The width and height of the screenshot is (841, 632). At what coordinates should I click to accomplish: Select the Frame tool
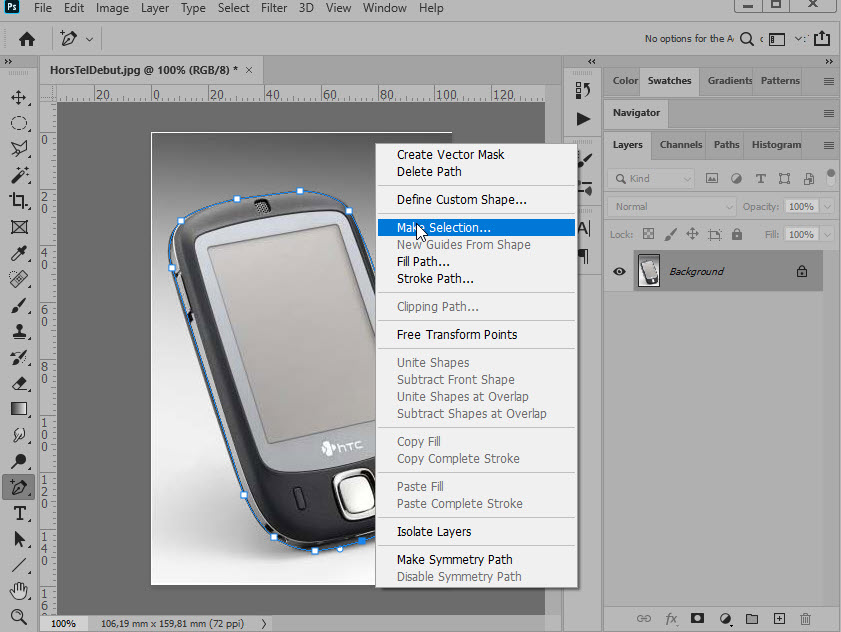19,227
